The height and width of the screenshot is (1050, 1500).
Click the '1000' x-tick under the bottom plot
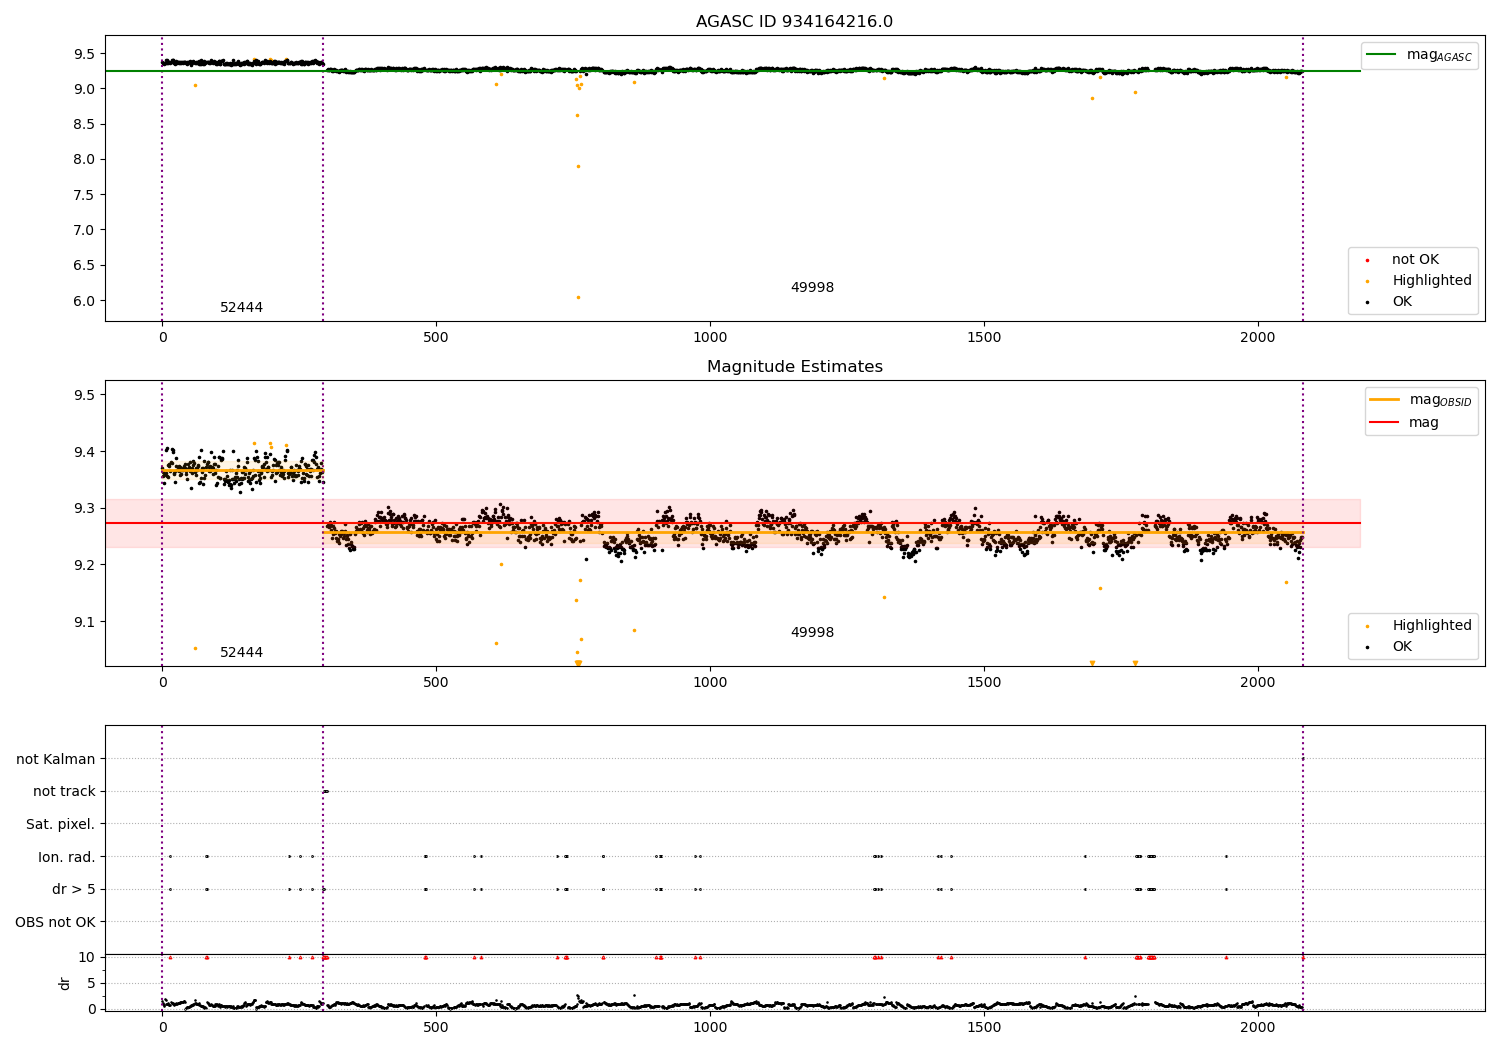point(710,1028)
